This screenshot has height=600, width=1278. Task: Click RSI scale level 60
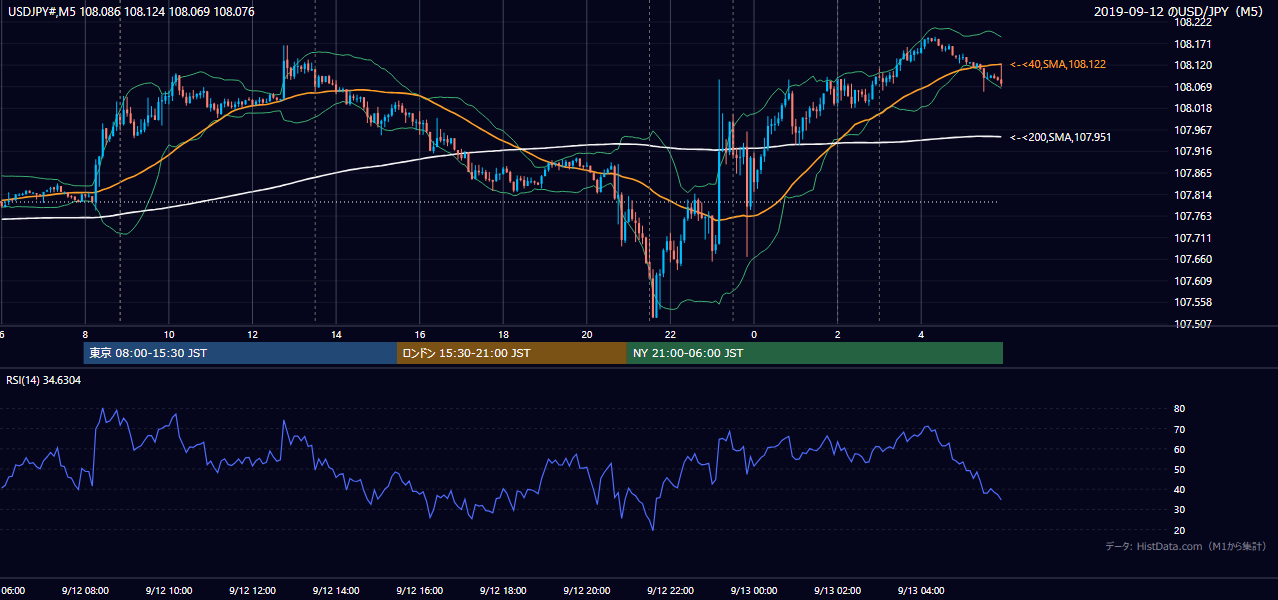pos(1180,449)
